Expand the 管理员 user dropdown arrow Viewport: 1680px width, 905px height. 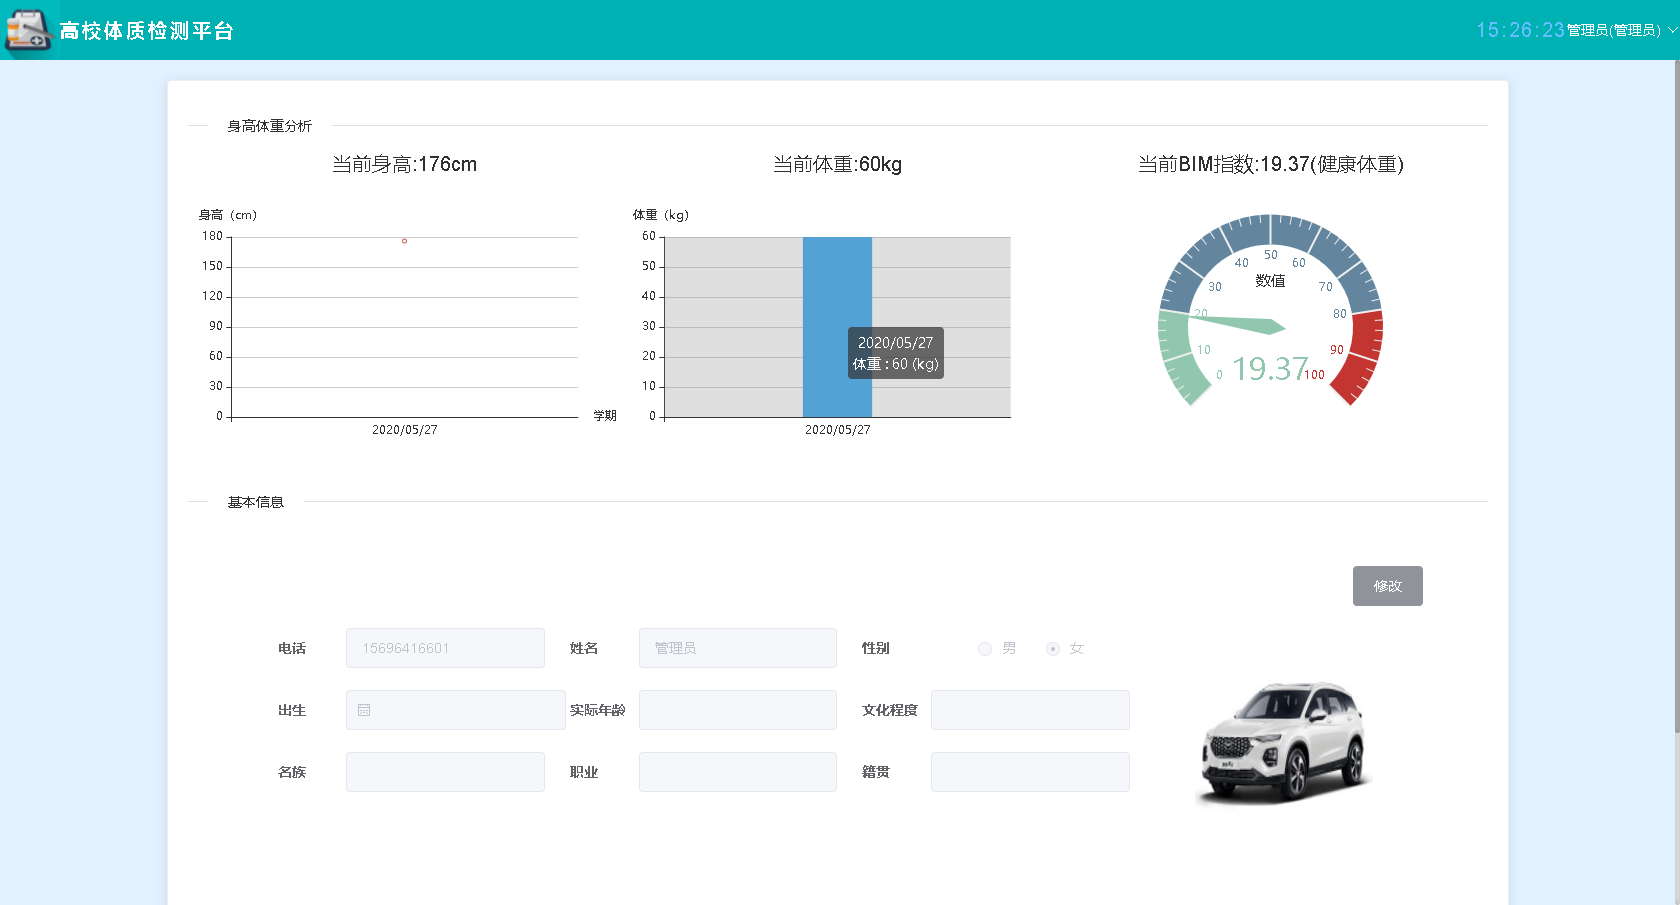click(1672, 30)
